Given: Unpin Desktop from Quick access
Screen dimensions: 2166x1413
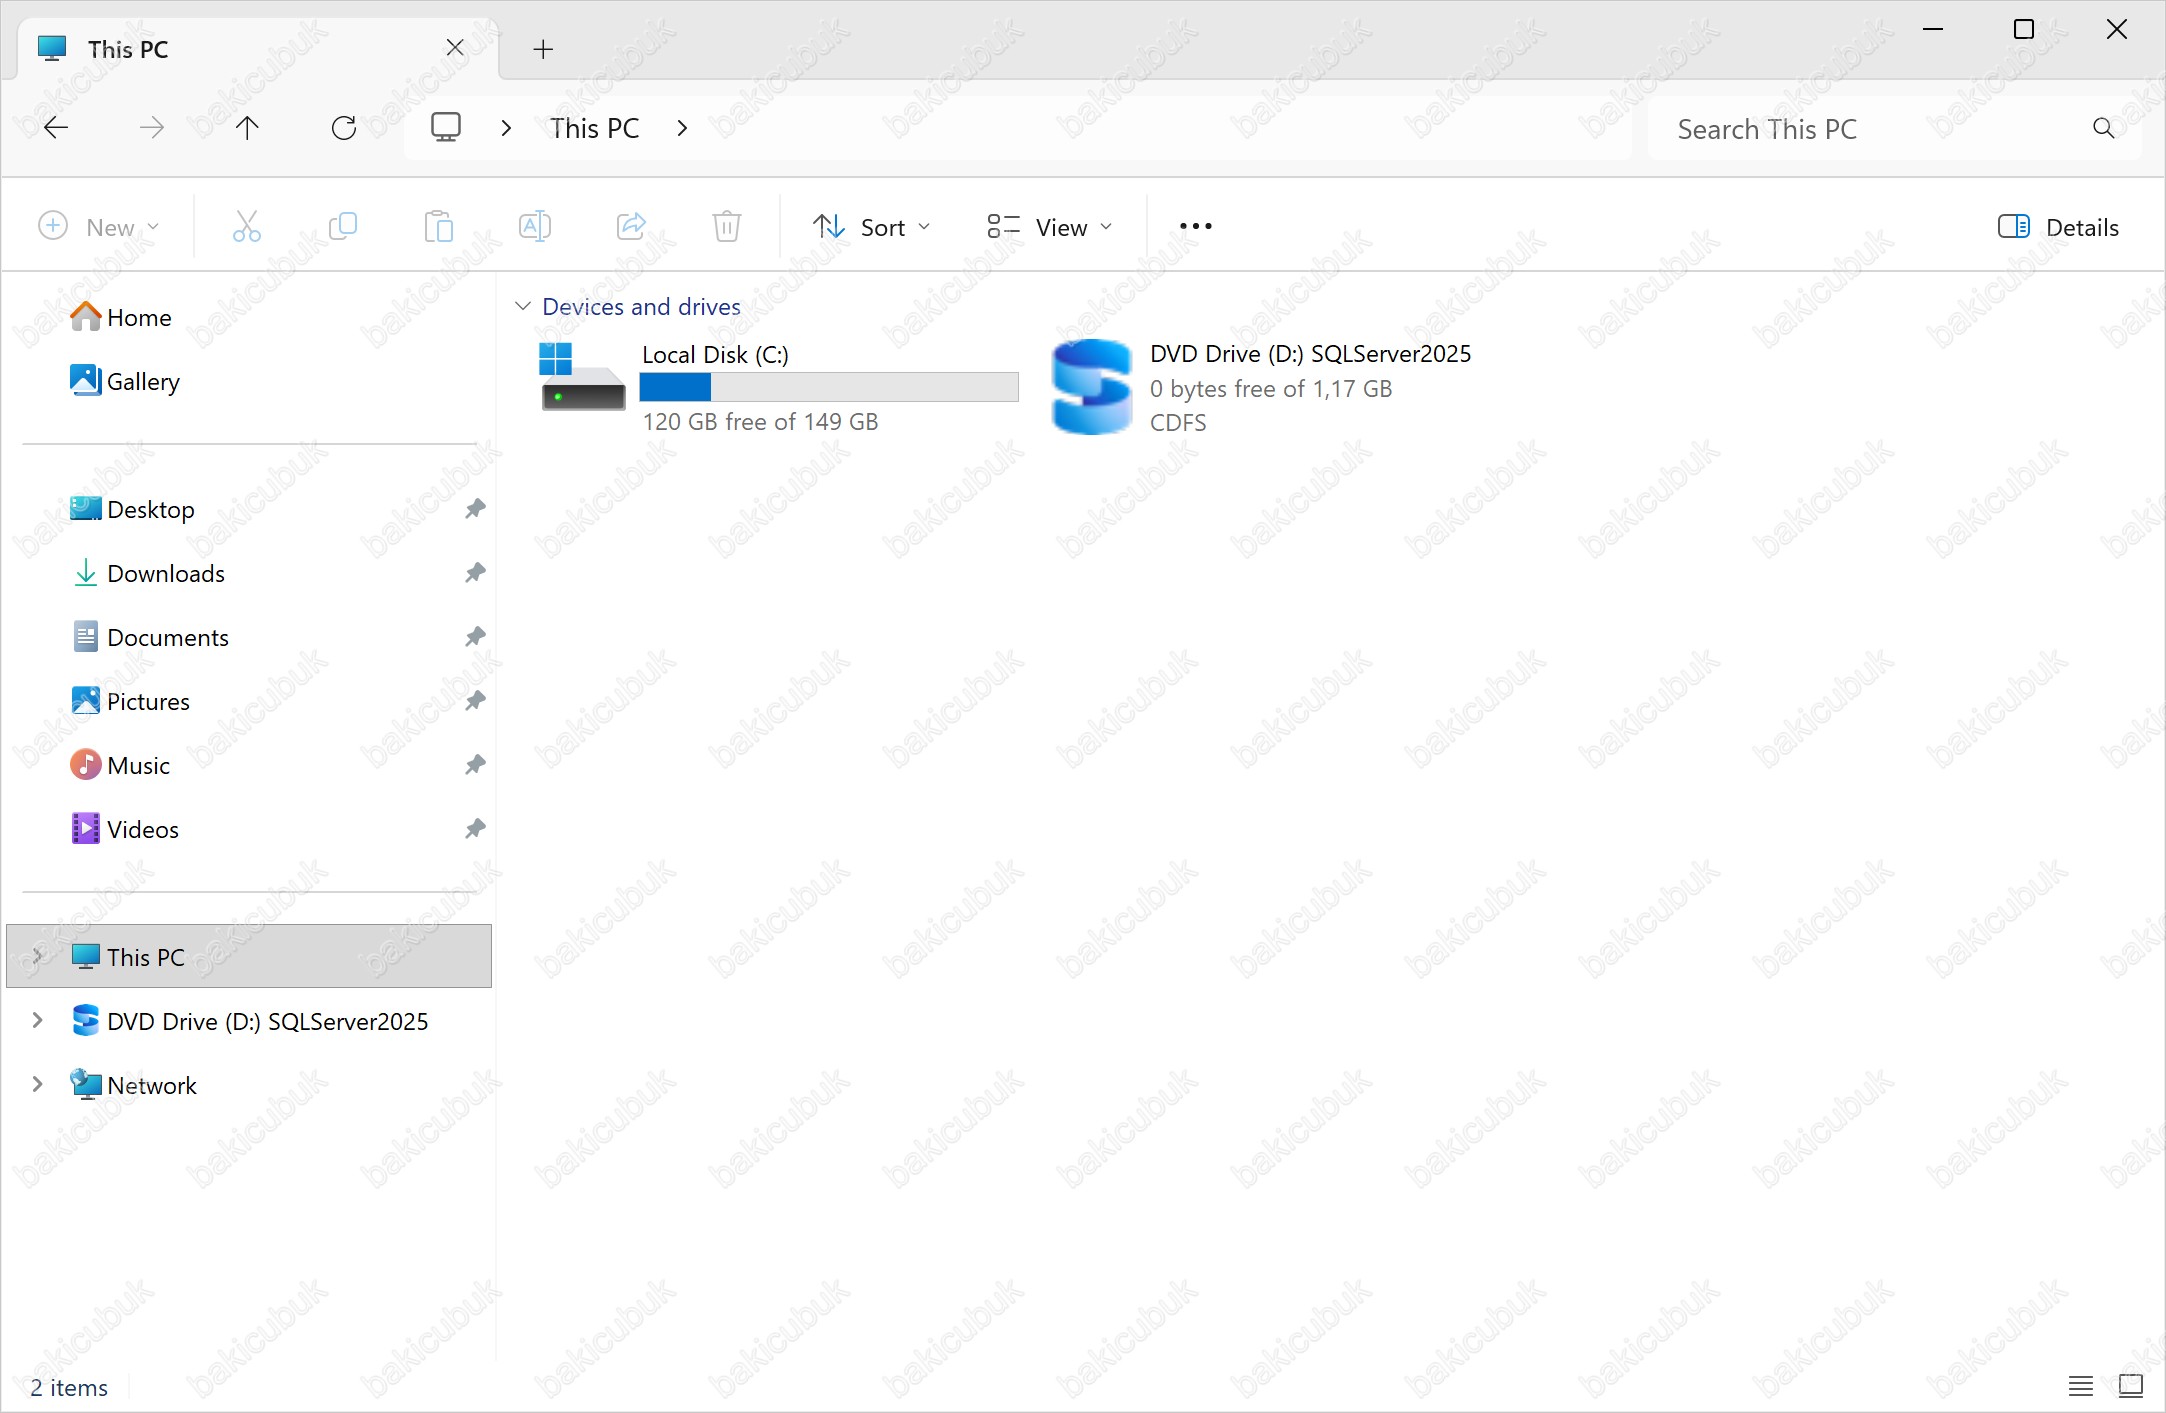Looking at the screenshot, I should point(475,509).
